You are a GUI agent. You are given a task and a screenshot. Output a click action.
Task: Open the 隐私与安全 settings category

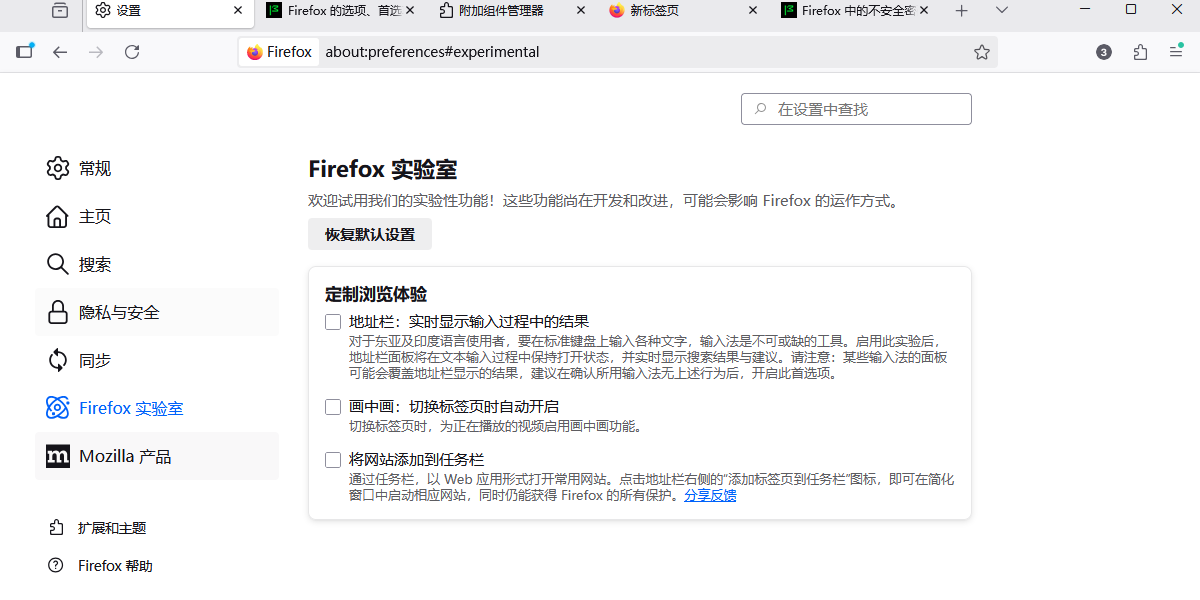[x=157, y=312]
